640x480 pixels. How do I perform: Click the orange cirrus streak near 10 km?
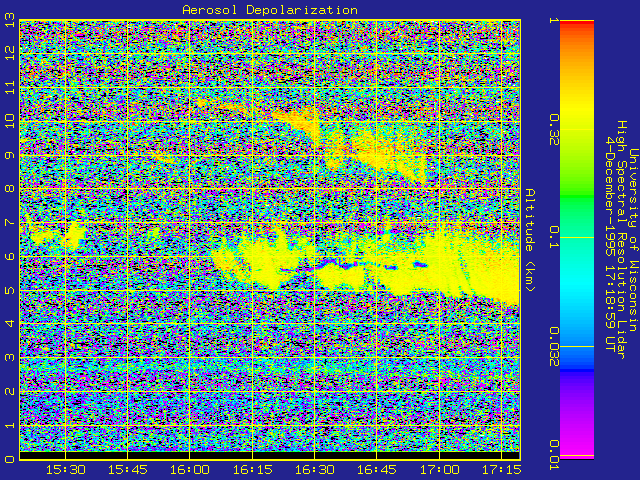(x=300, y=118)
